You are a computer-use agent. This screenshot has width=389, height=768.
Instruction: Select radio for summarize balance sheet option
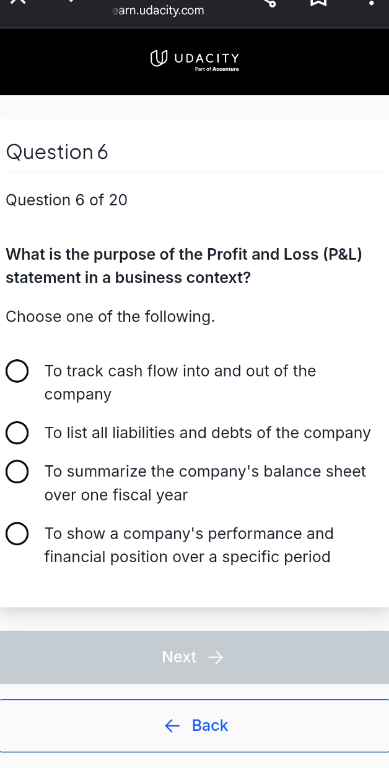[17, 472]
